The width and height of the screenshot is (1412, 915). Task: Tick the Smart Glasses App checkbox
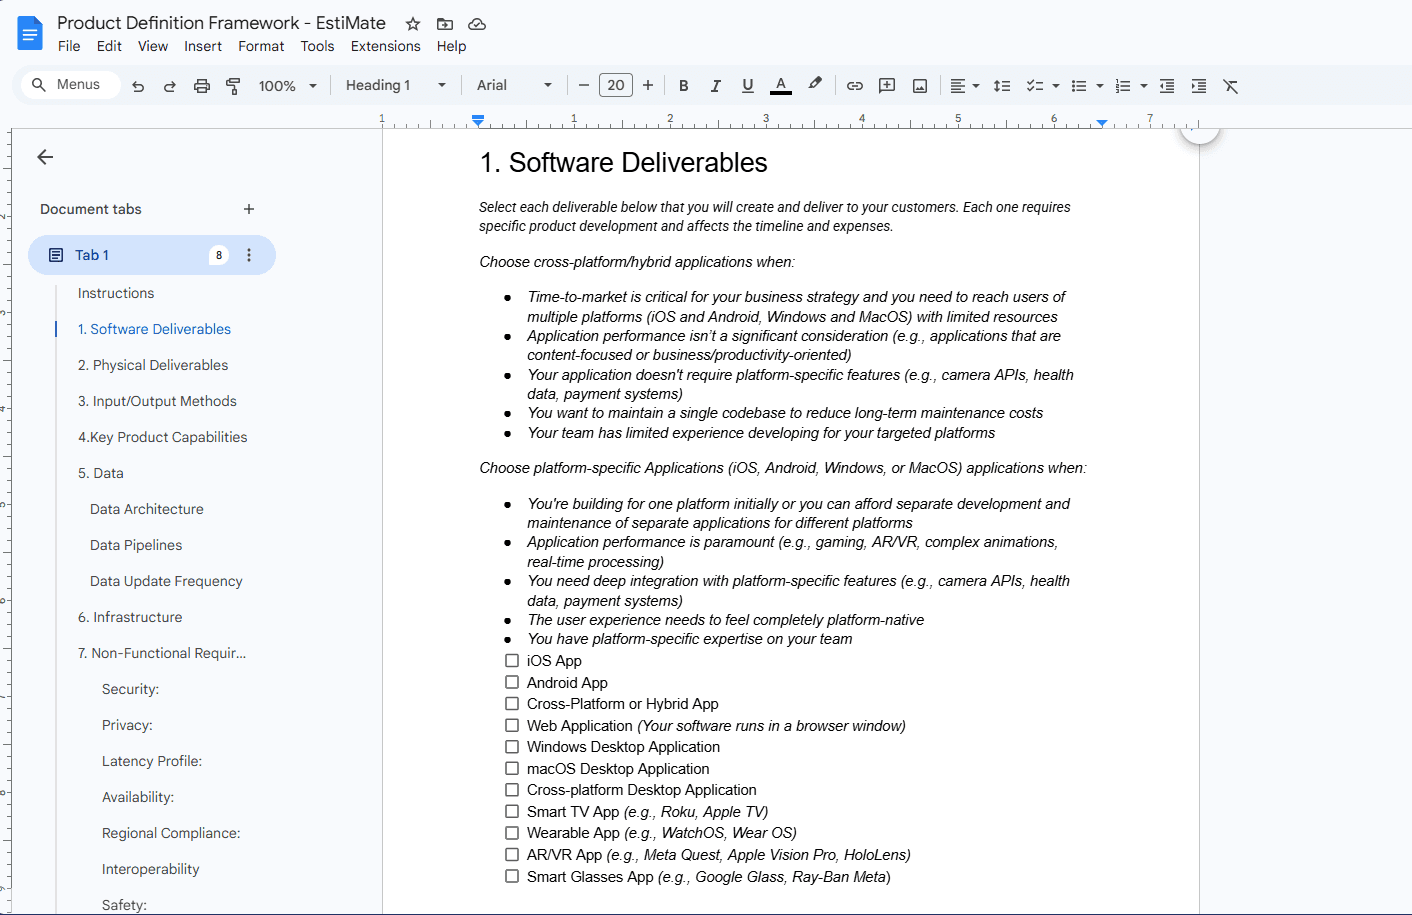coord(512,876)
